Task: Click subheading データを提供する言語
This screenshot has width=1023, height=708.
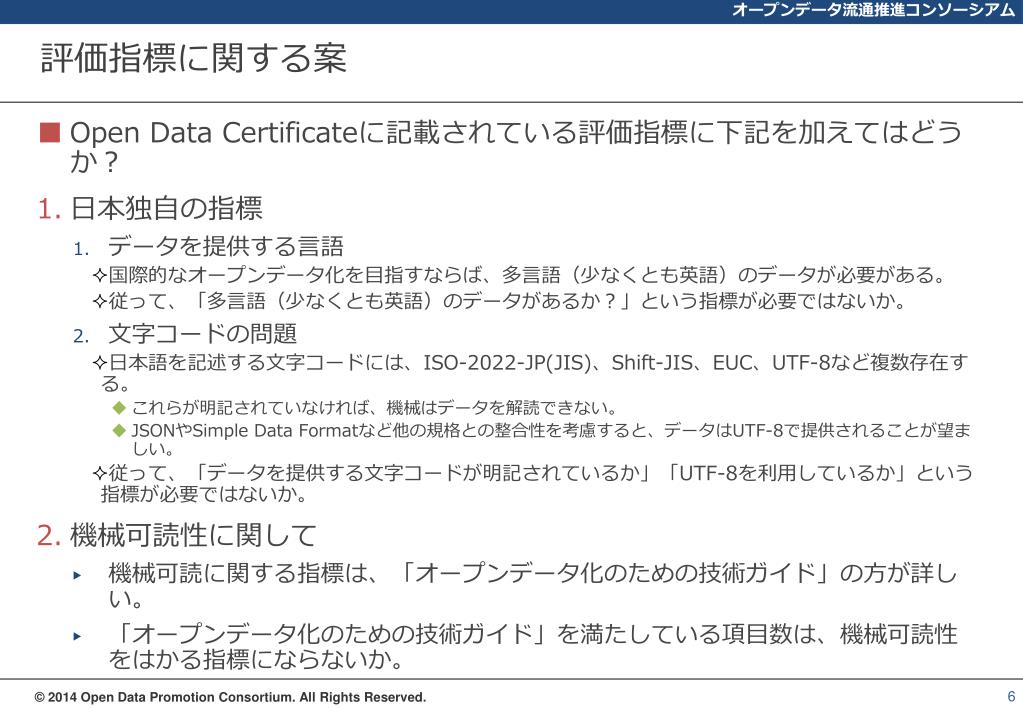Action: point(226,246)
